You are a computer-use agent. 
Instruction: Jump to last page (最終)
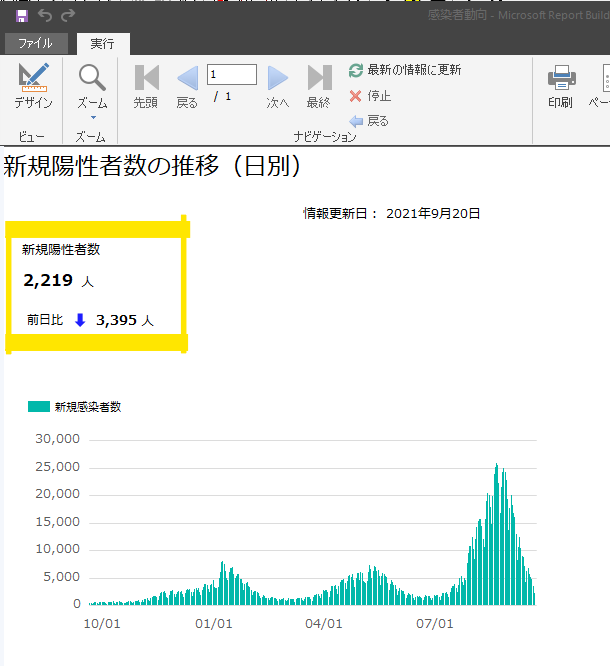[x=319, y=85]
